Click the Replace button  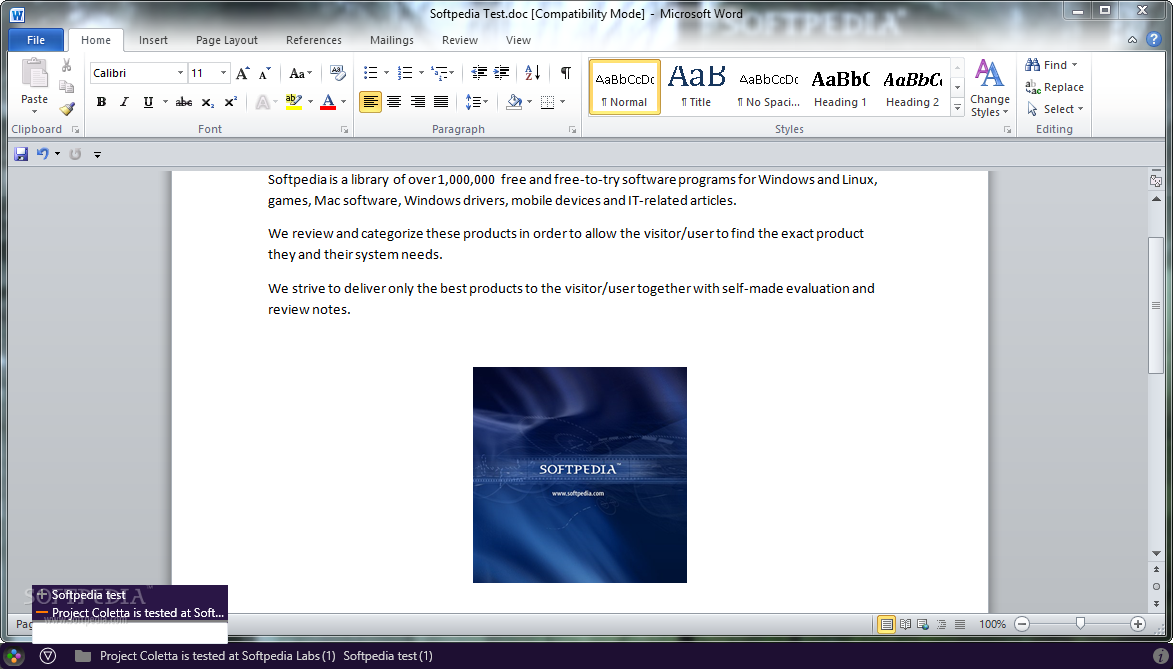pyautogui.click(x=1054, y=88)
